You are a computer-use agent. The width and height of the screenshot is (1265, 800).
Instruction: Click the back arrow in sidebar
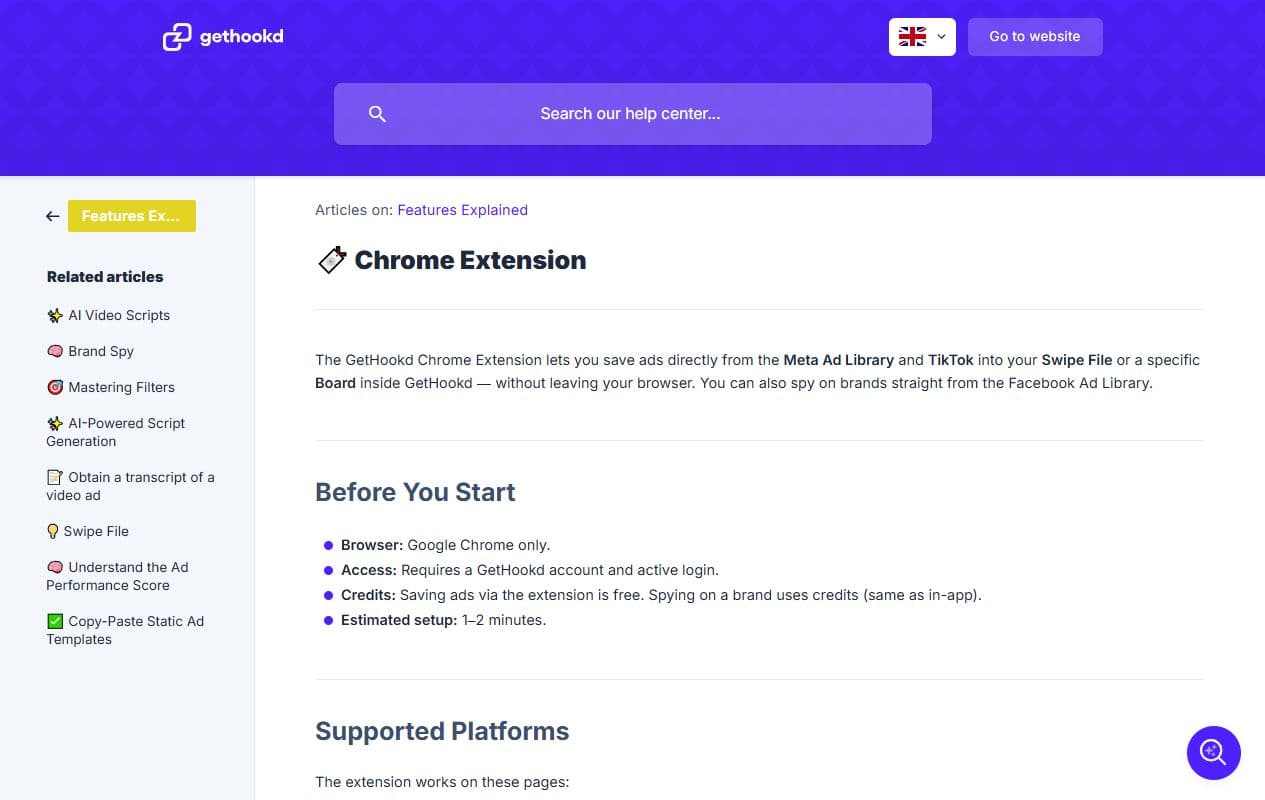[53, 216]
